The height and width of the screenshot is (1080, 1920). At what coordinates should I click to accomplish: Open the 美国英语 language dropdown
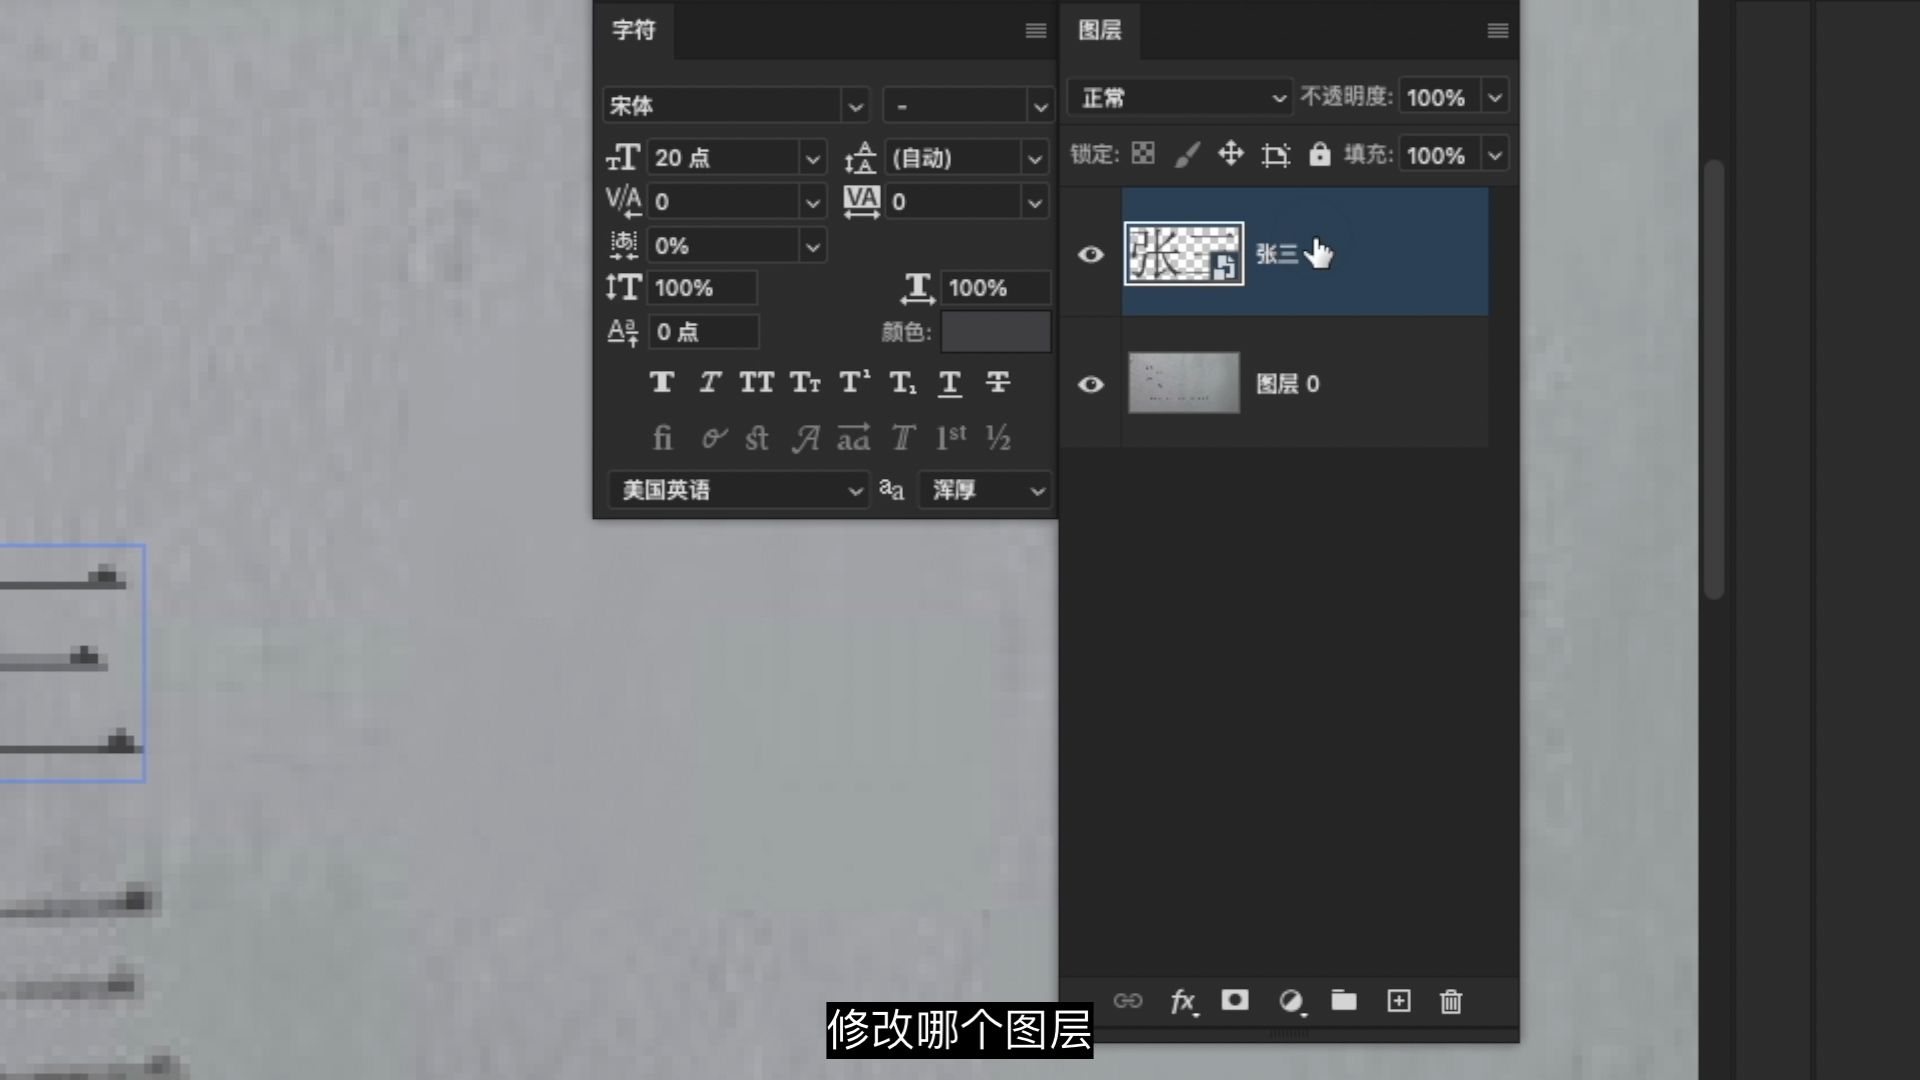point(738,490)
